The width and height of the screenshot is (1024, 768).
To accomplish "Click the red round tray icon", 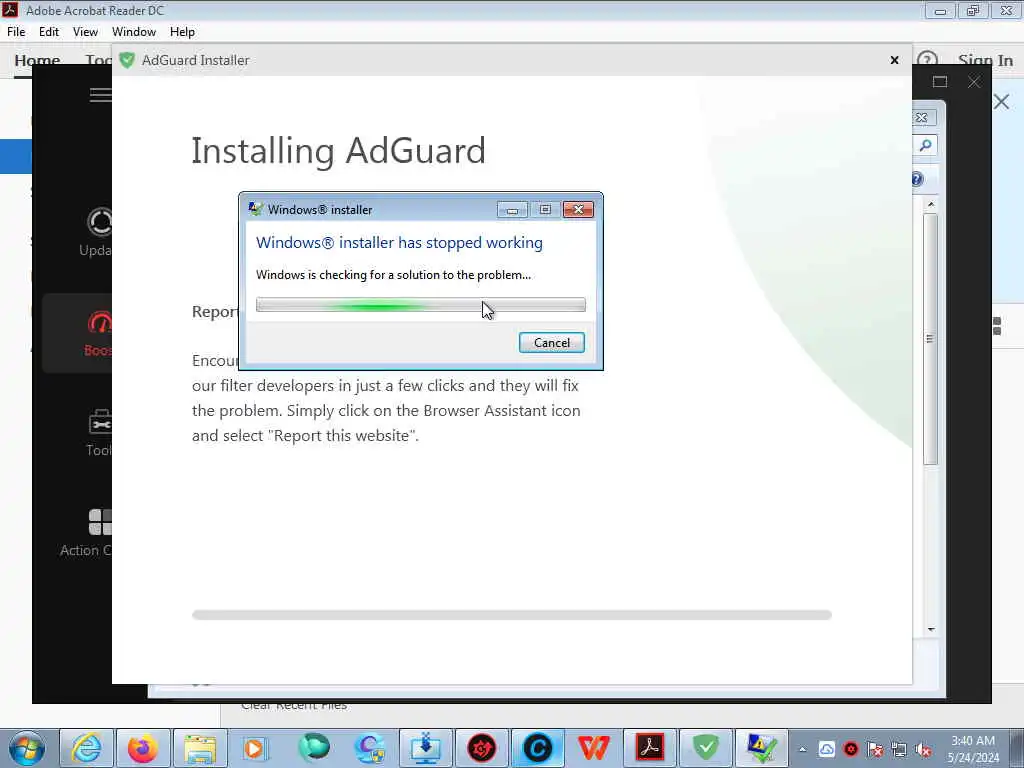I will pyautogui.click(x=850, y=749).
